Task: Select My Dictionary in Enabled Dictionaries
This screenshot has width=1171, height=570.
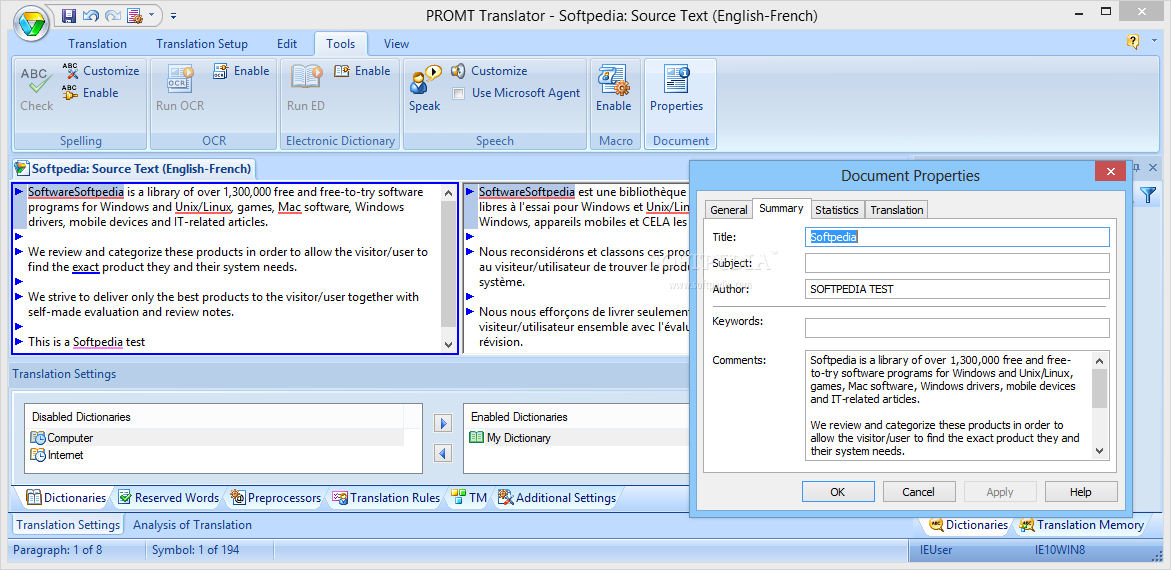Action: tap(510, 438)
